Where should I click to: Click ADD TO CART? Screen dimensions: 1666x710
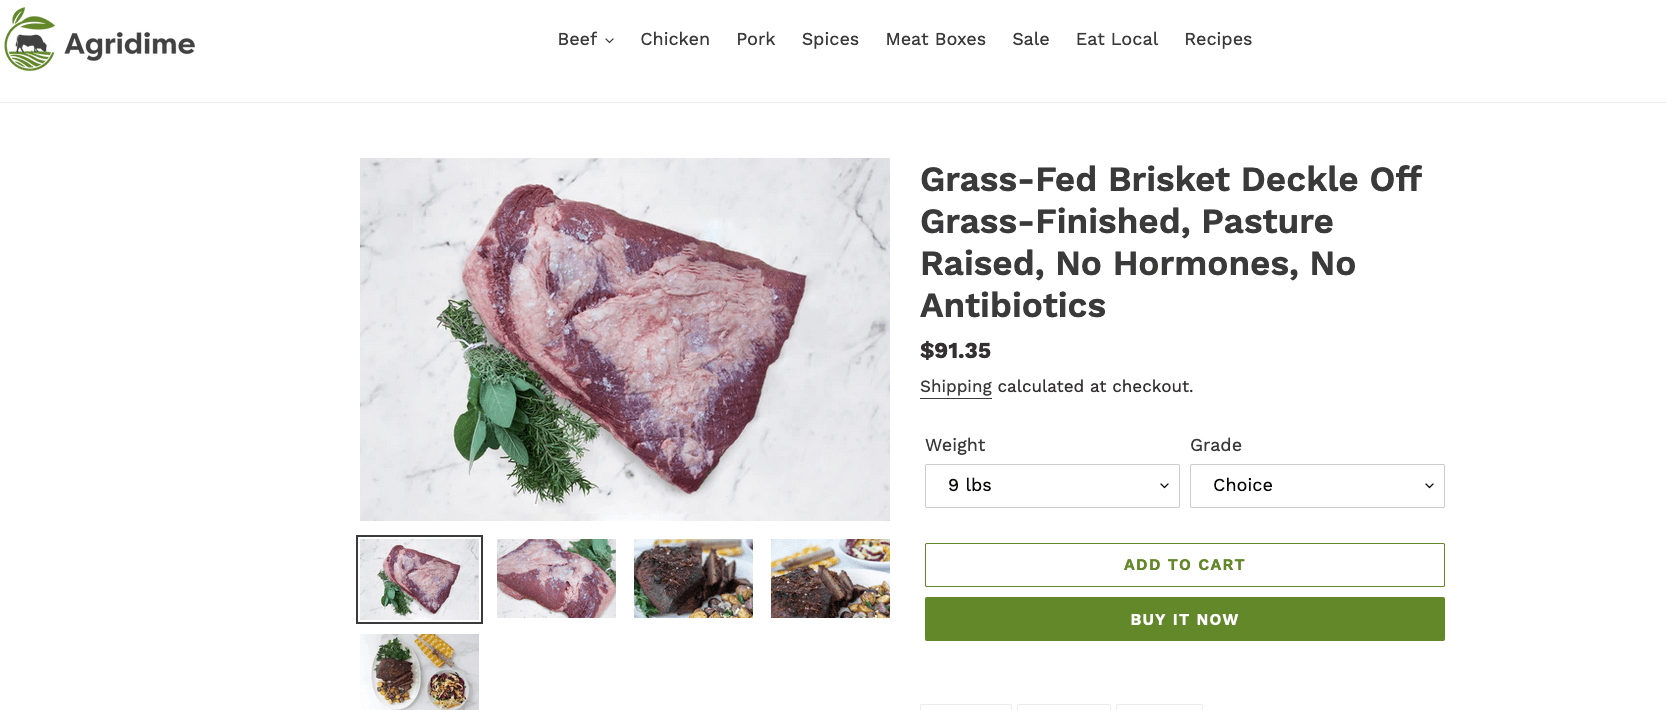point(1184,564)
